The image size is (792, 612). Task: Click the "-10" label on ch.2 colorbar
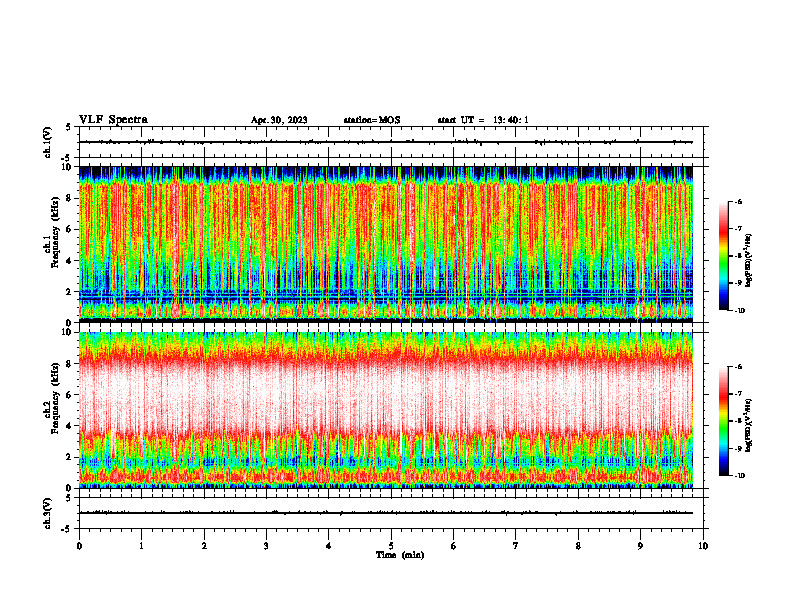(739, 476)
